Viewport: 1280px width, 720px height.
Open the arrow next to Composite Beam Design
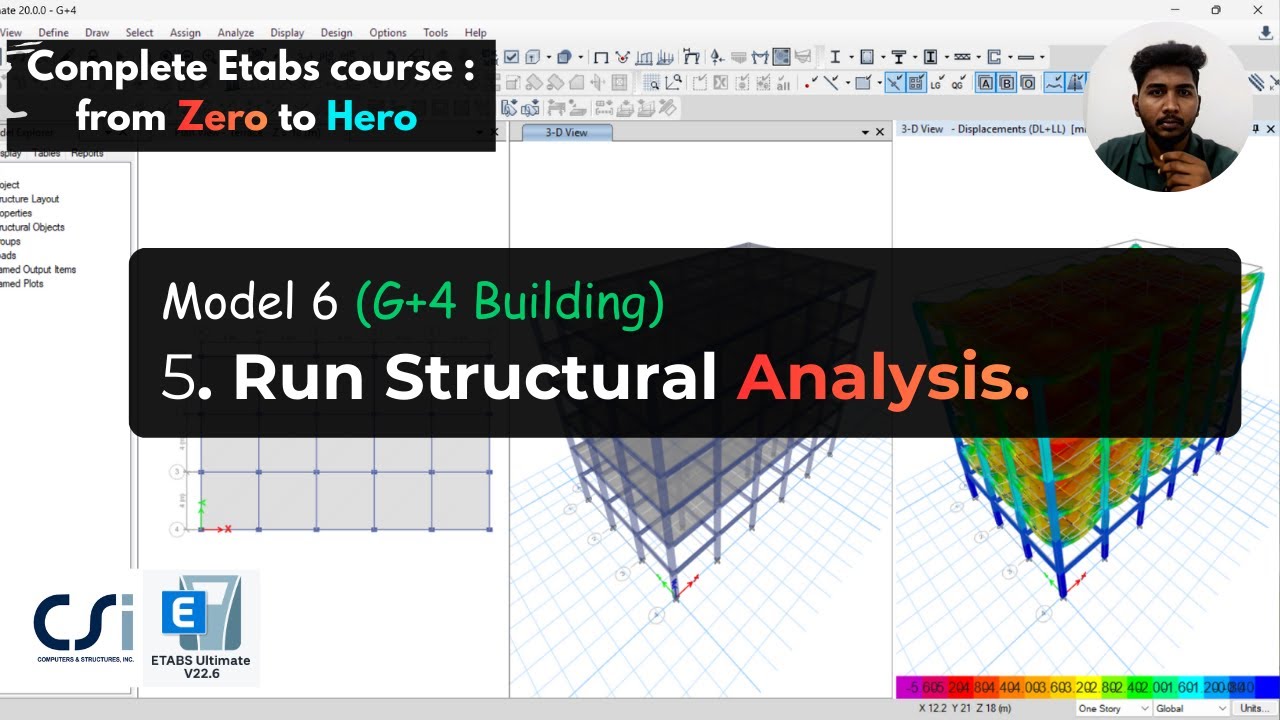(914, 57)
